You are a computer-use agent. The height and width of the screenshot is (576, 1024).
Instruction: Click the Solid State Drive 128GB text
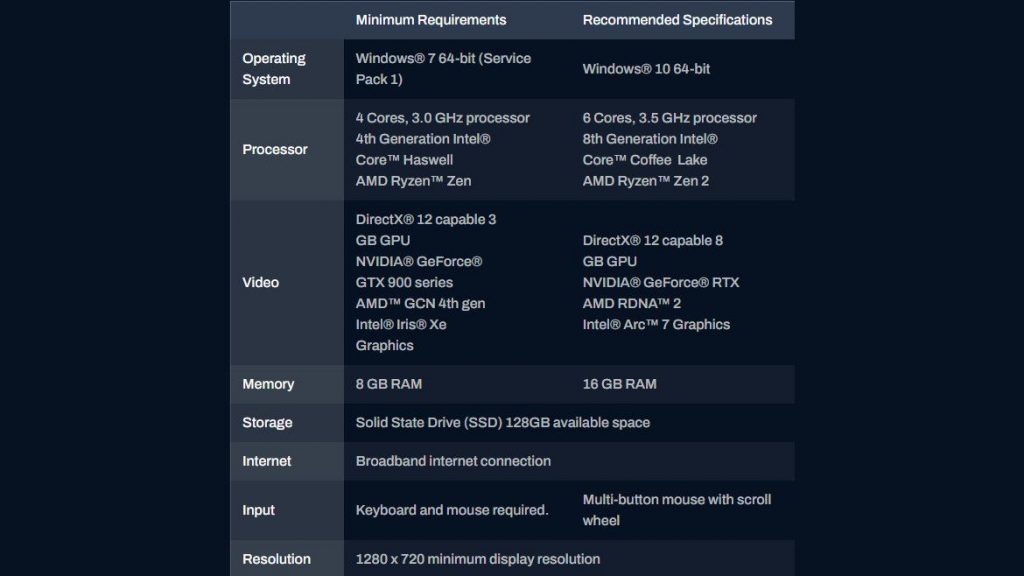(x=503, y=423)
